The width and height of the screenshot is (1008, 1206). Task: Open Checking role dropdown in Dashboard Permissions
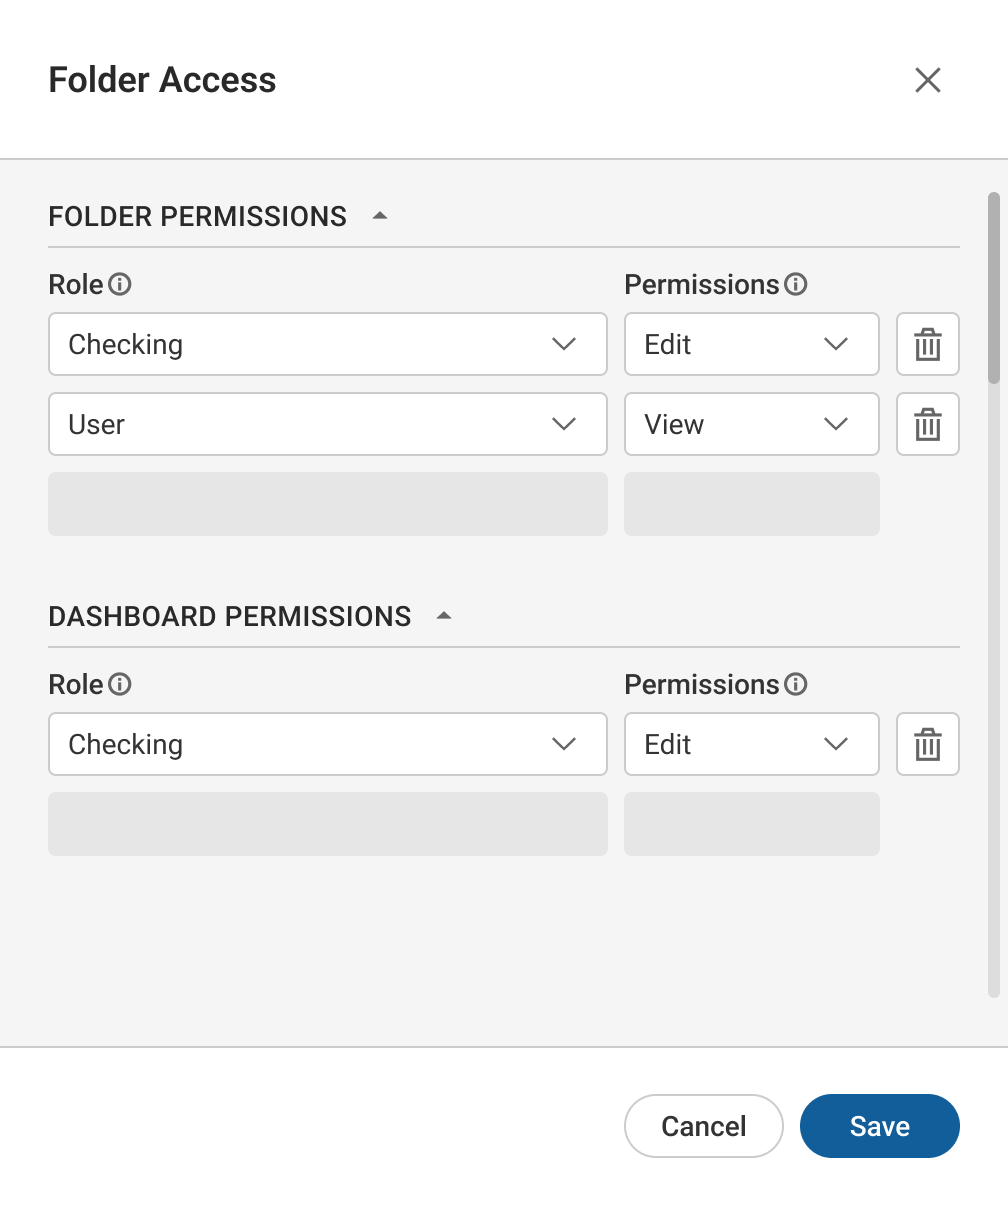[327, 744]
